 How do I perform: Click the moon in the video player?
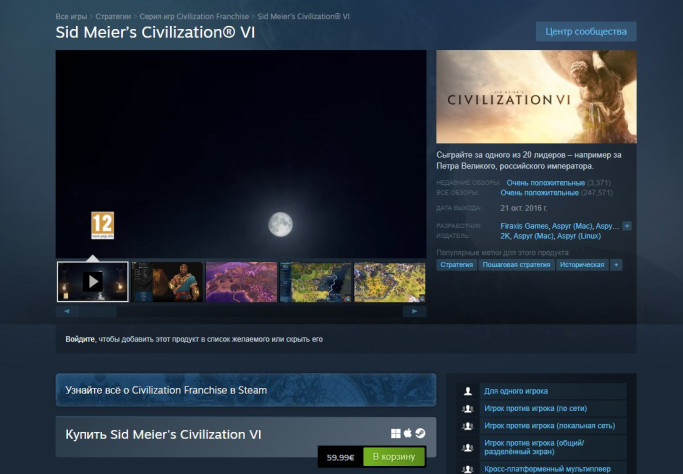(x=281, y=224)
